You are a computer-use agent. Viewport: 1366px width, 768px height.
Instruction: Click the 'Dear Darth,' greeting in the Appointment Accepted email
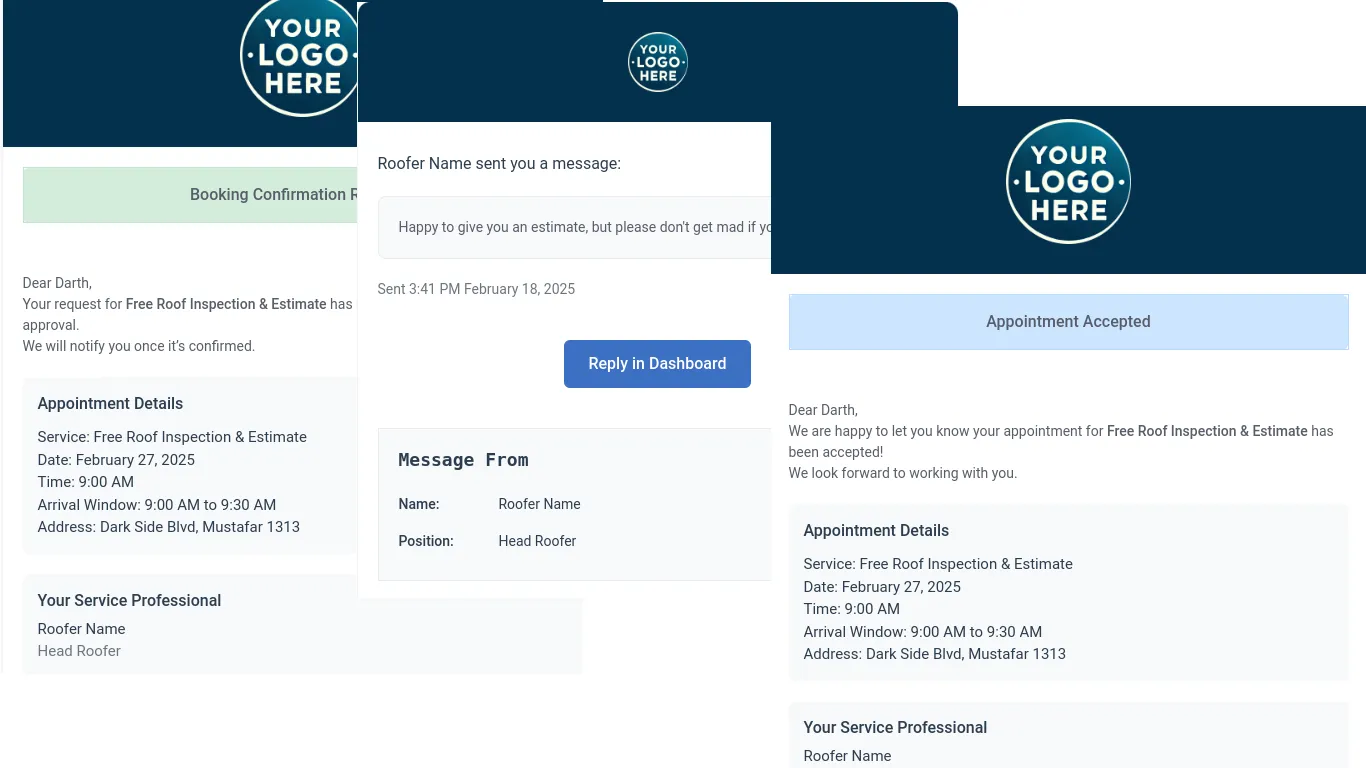tap(822, 410)
